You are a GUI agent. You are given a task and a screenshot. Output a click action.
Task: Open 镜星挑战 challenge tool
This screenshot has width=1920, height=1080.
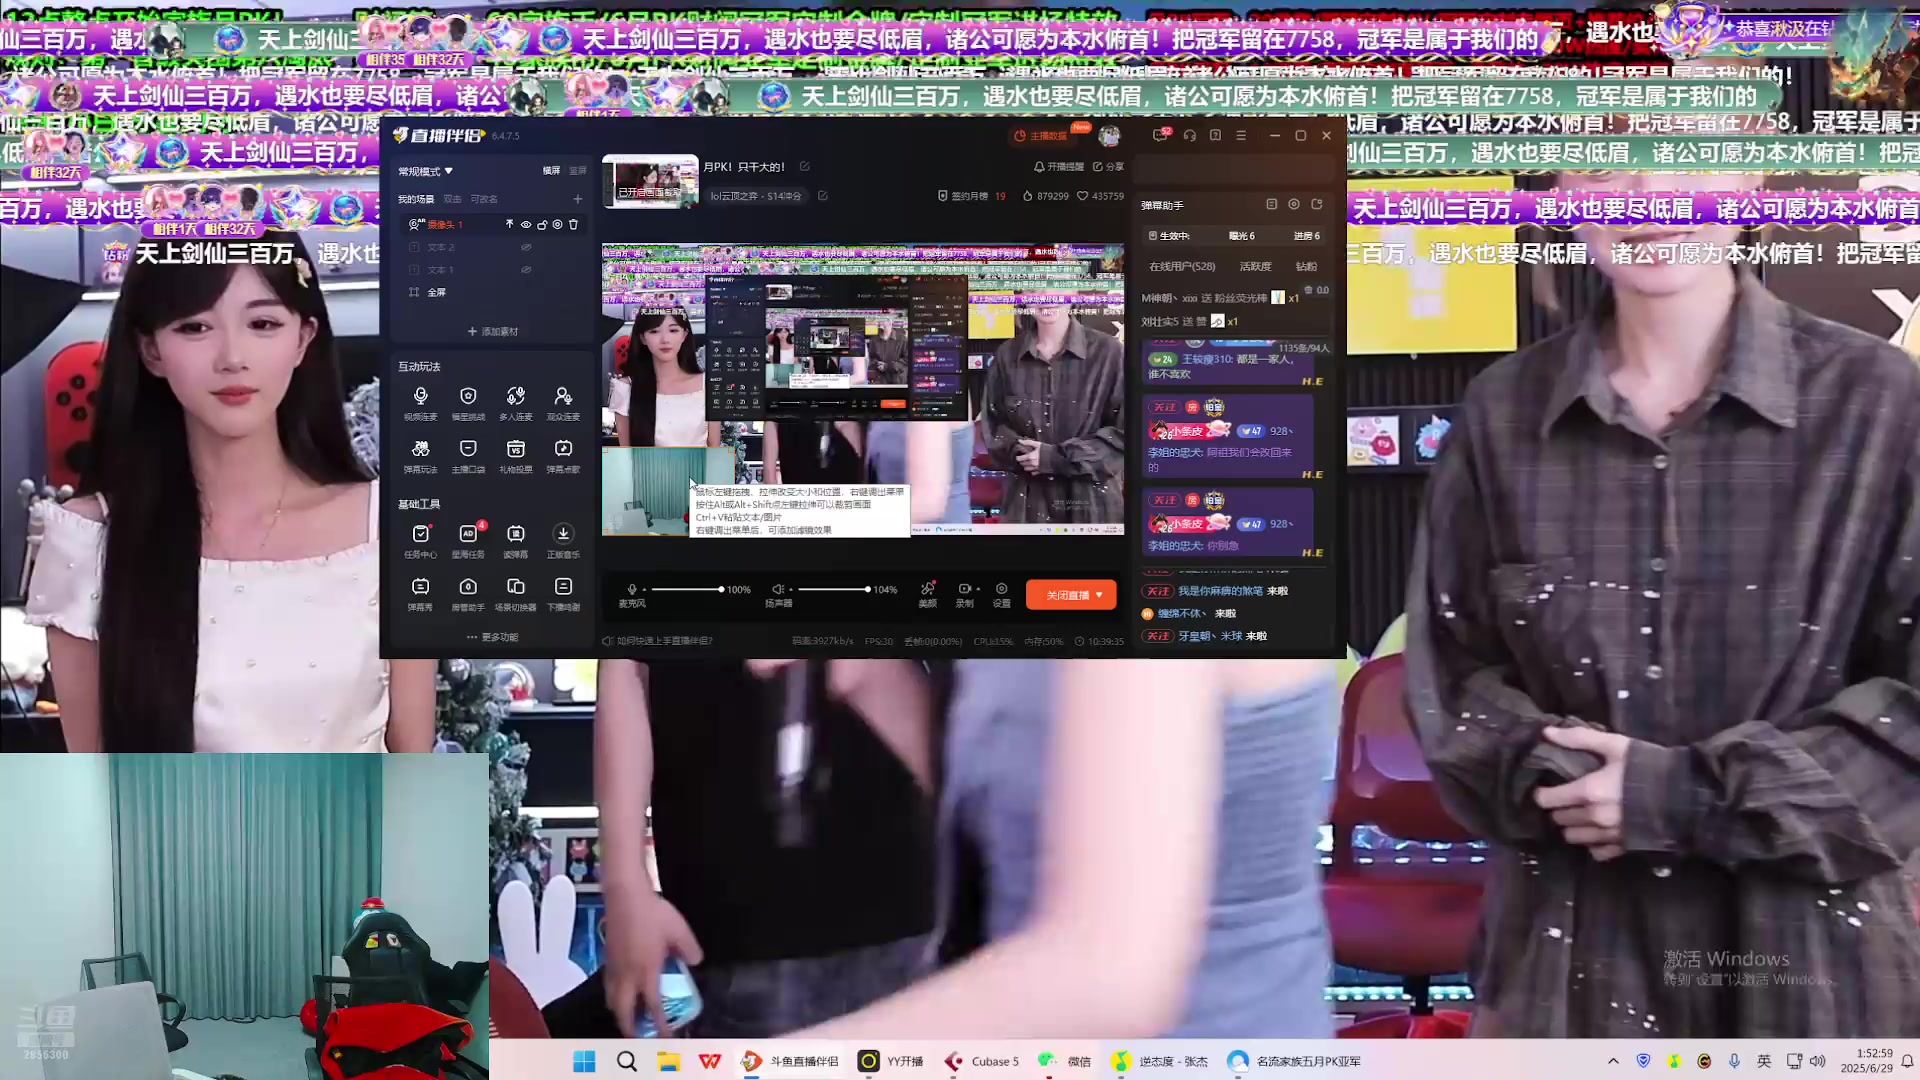coord(468,403)
